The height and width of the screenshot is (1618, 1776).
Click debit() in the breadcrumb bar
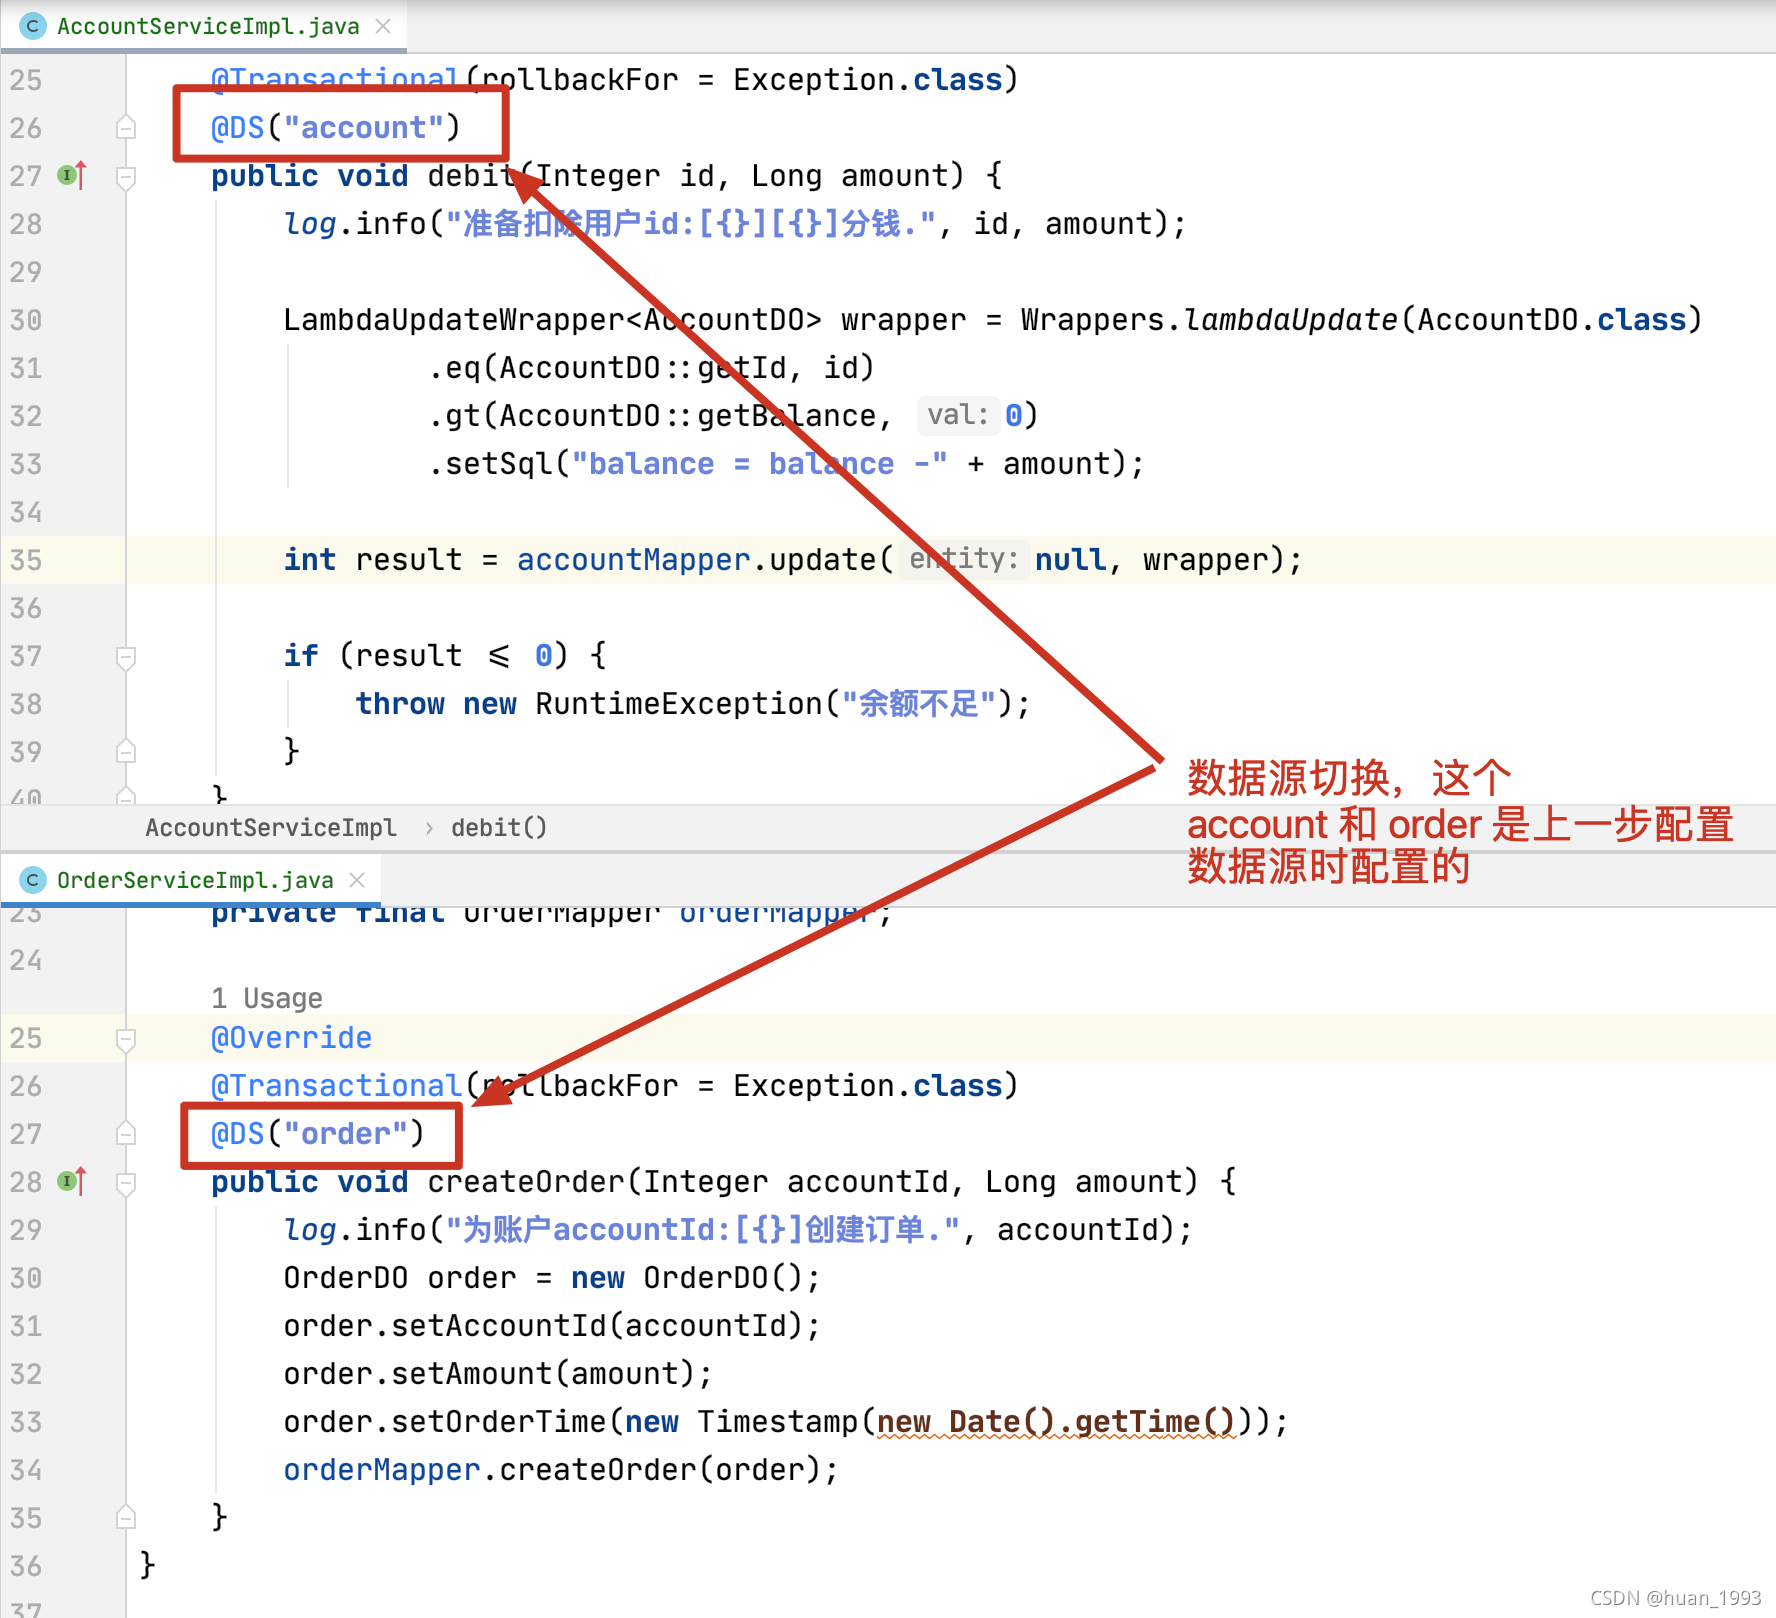(x=499, y=828)
